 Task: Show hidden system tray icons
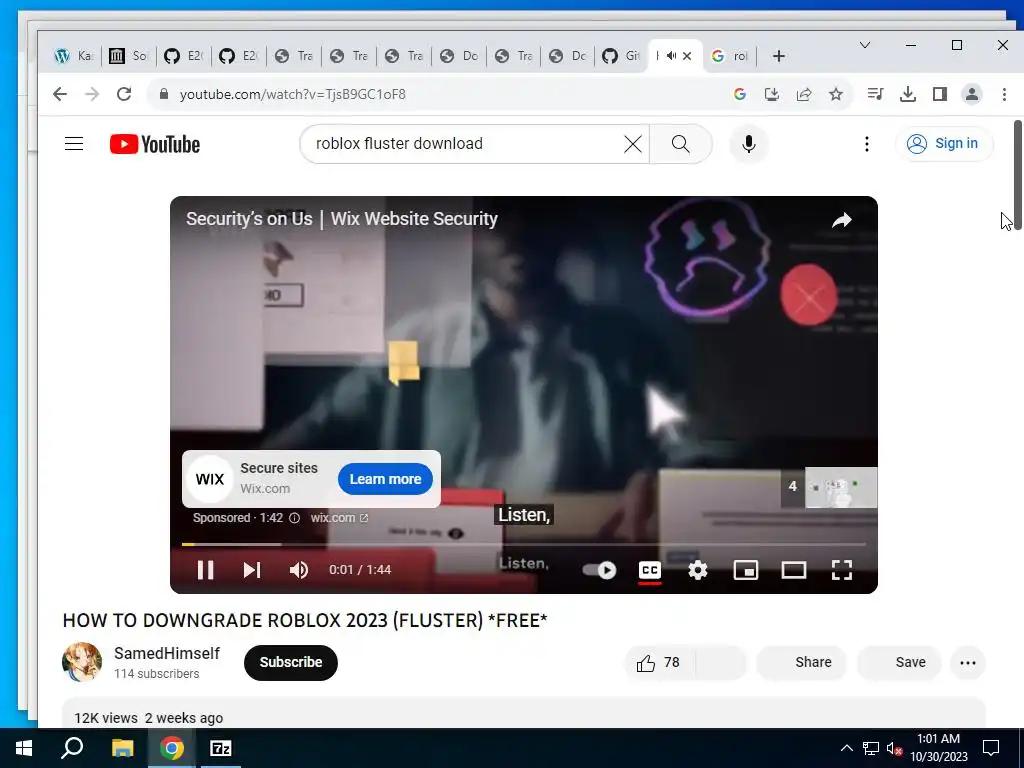pyautogui.click(x=846, y=748)
